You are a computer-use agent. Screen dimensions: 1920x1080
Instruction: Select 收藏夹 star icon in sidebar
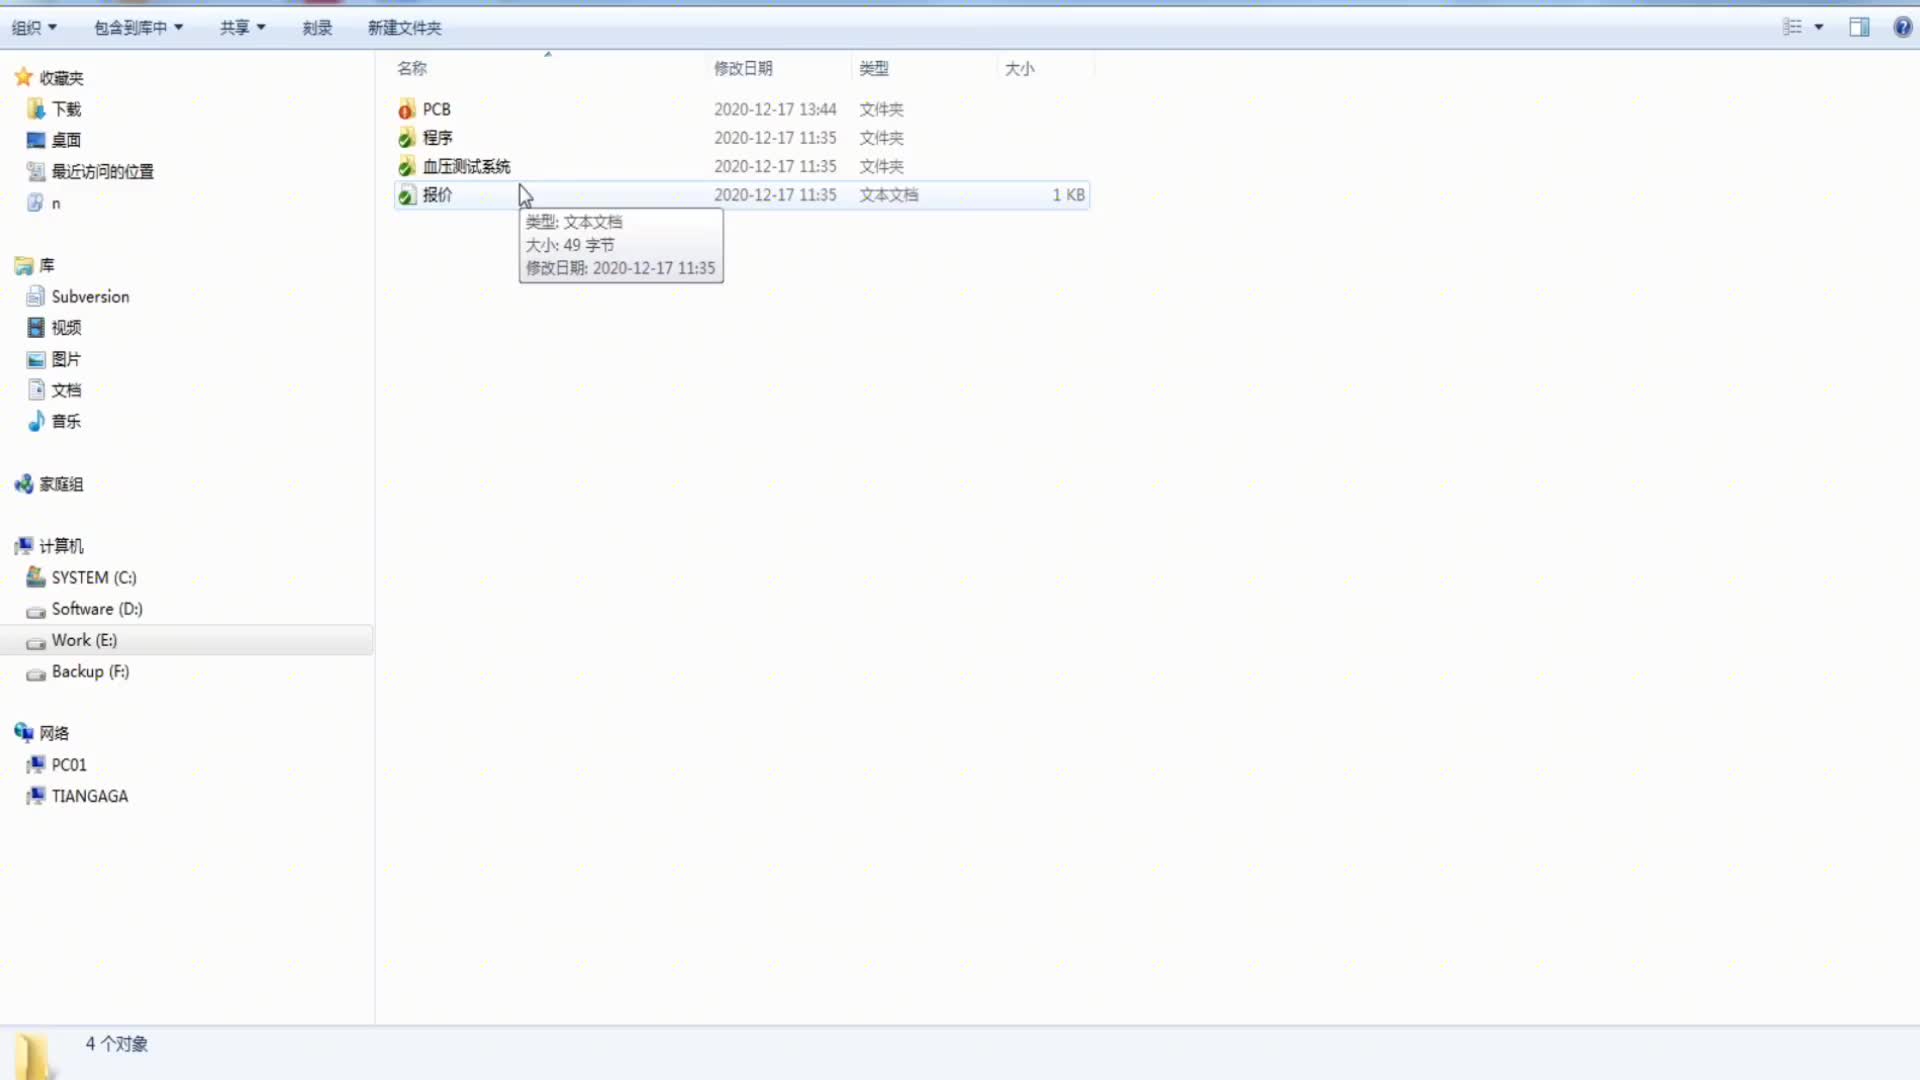[24, 77]
